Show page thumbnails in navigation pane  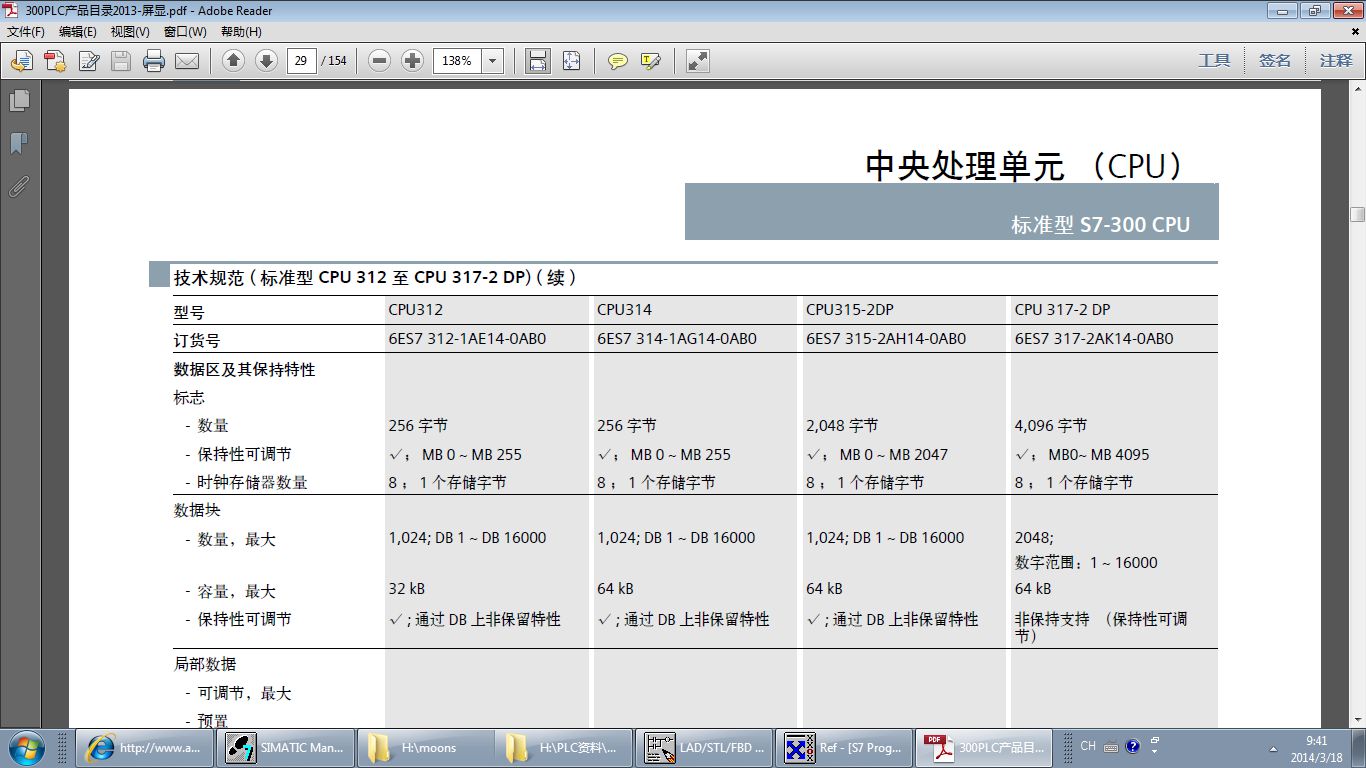pos(19,101)
